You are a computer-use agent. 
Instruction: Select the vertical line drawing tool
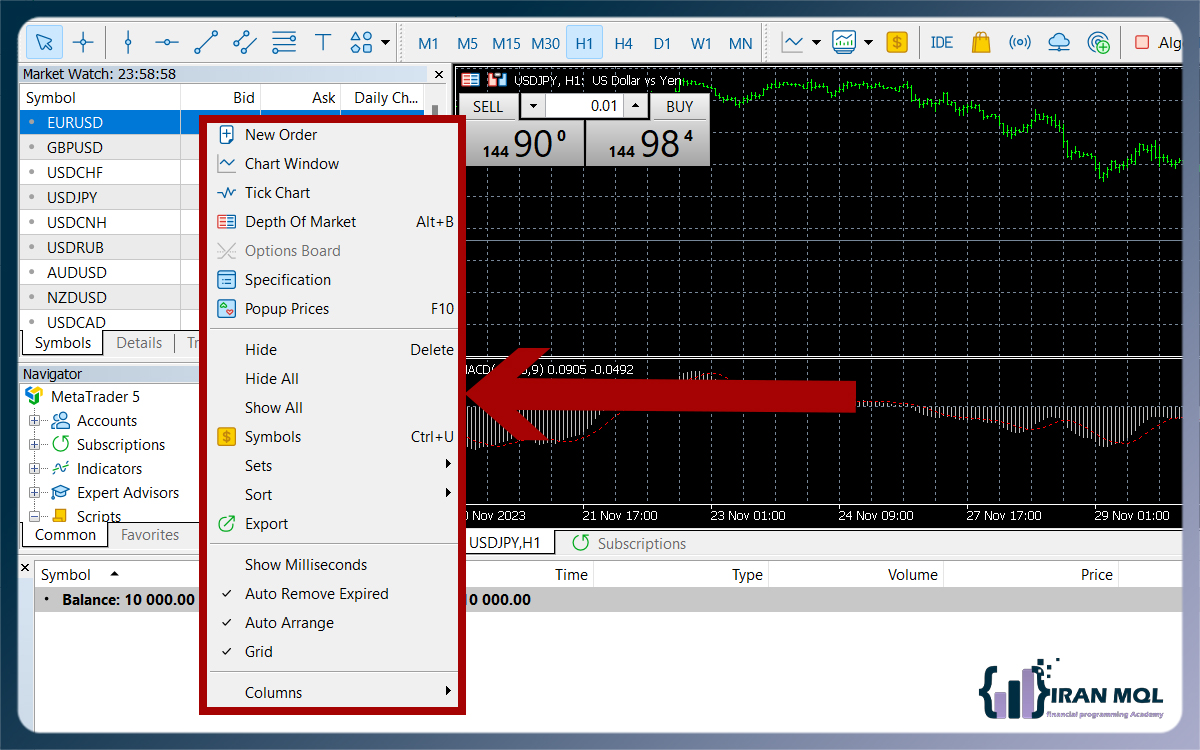127,42
